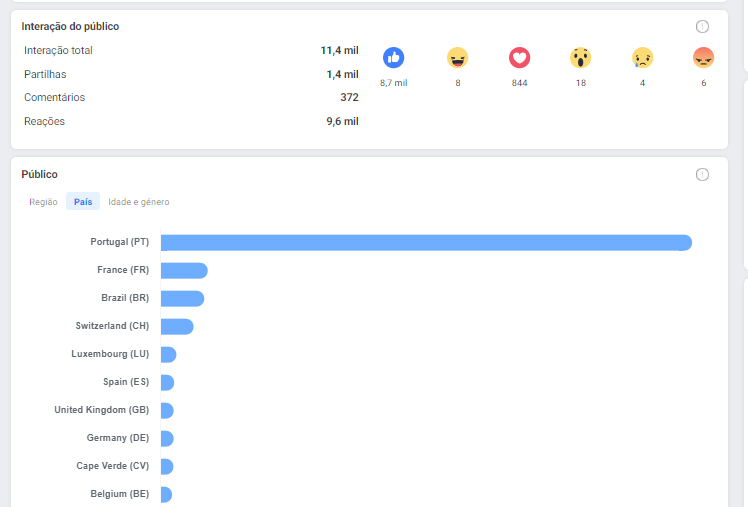Select the País tab
The height and width of the screenshot is (507, 748).
click(x=83, y=202)
